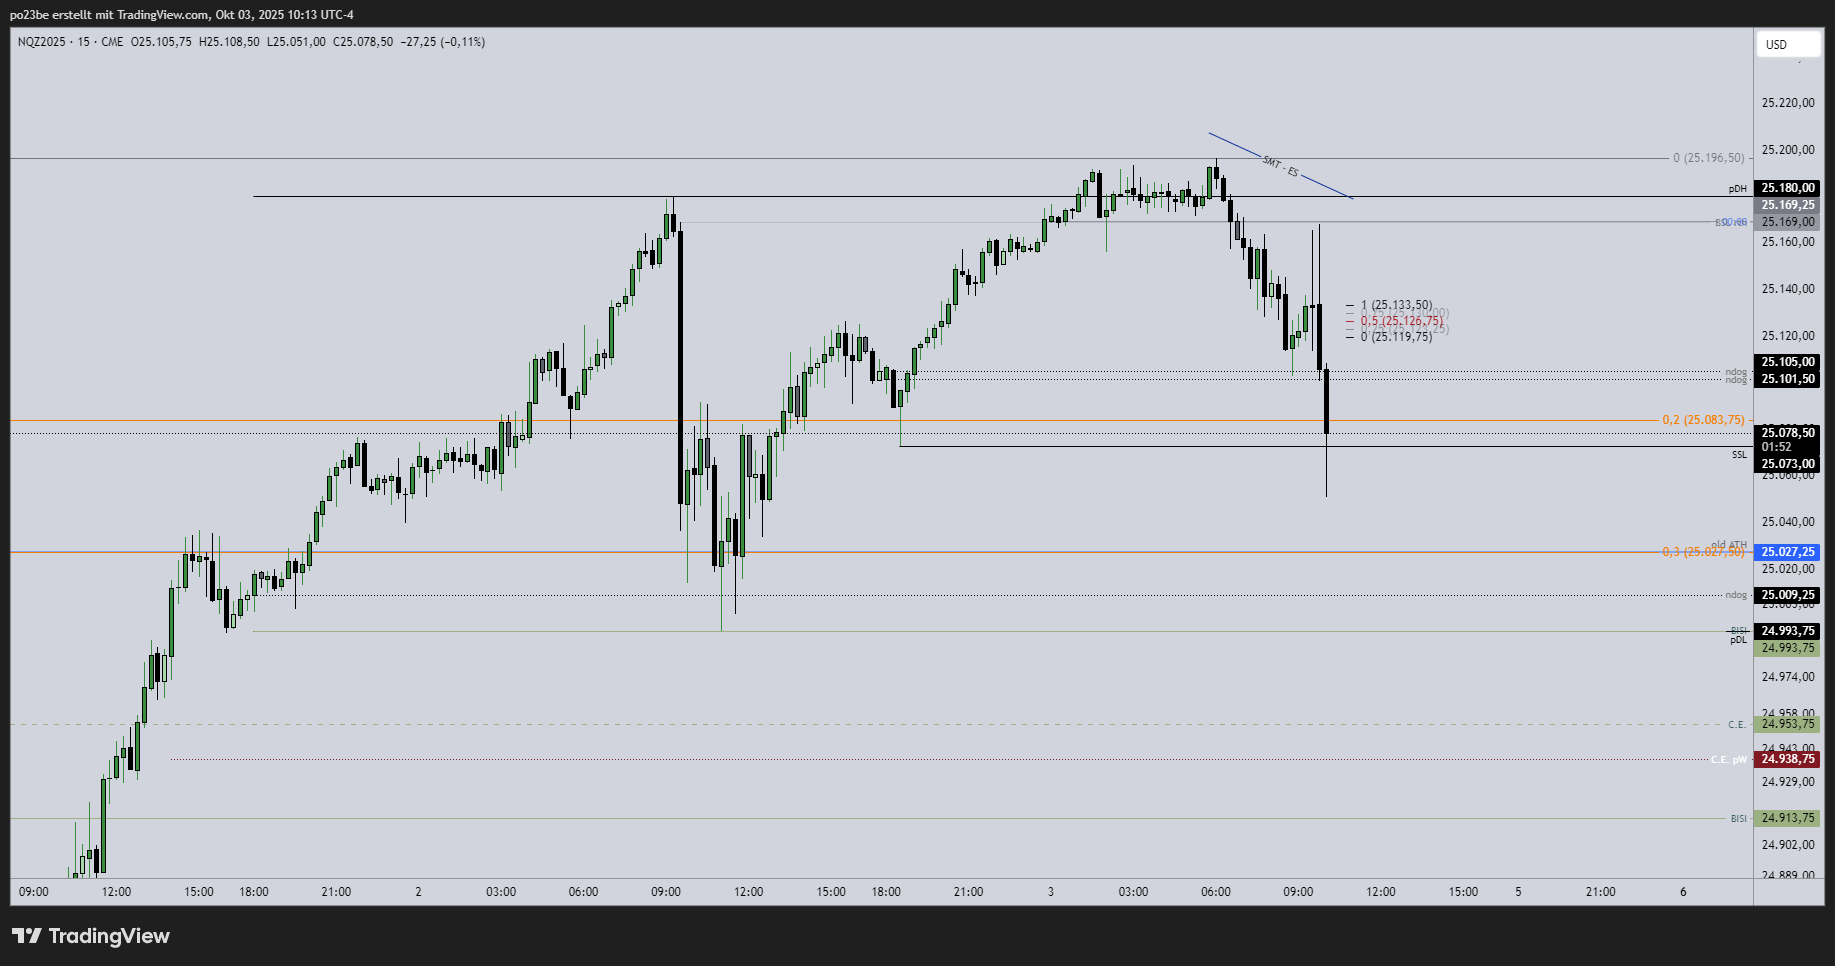
Task: Select the 25.009,25 ndog price label
Action: pyautogui.click(x=1787, y=595)
